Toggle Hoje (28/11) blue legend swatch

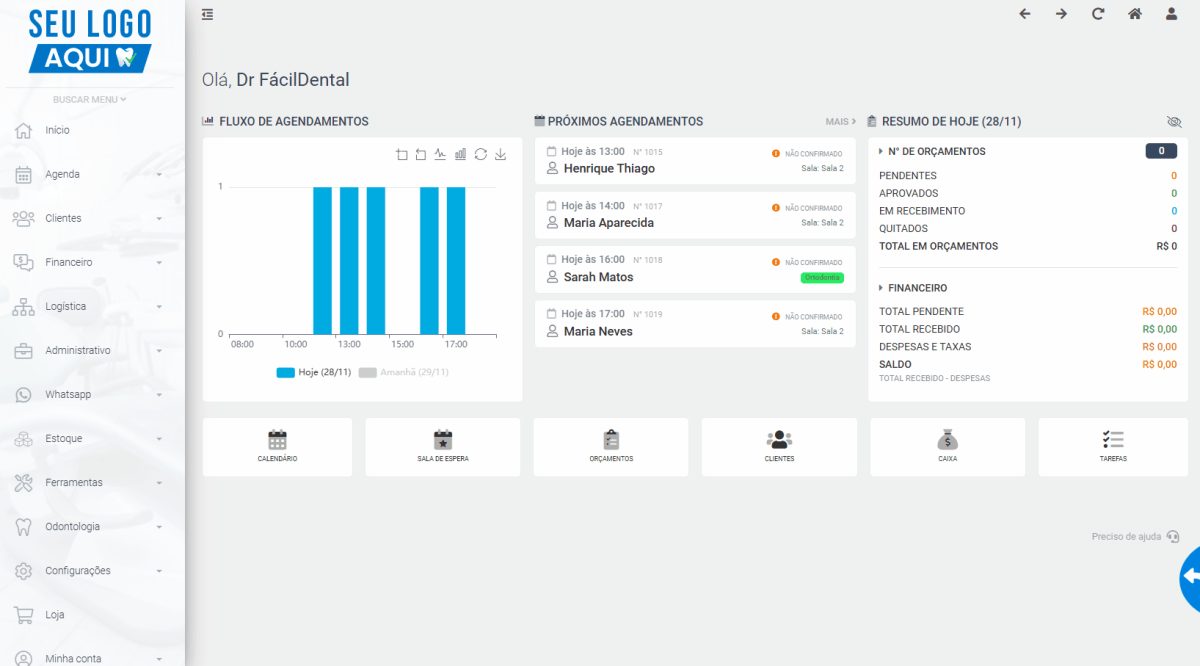pos(286,372)
